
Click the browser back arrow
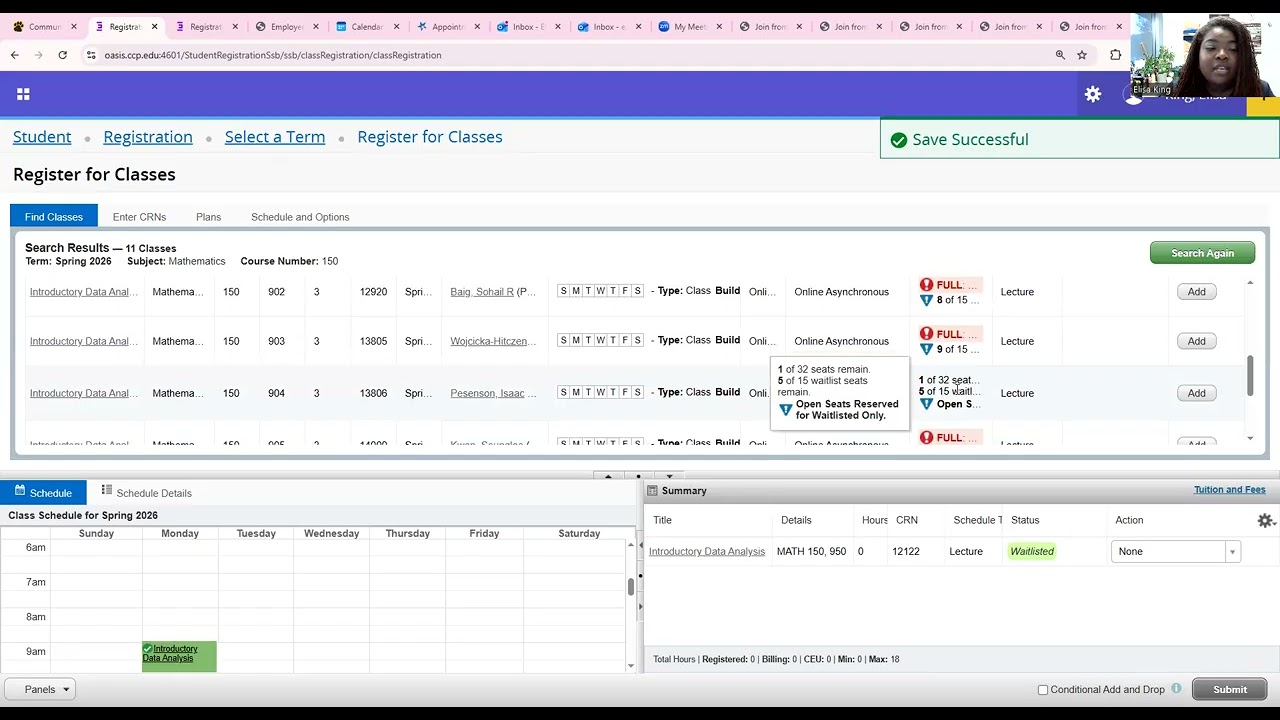pos(15,55)
